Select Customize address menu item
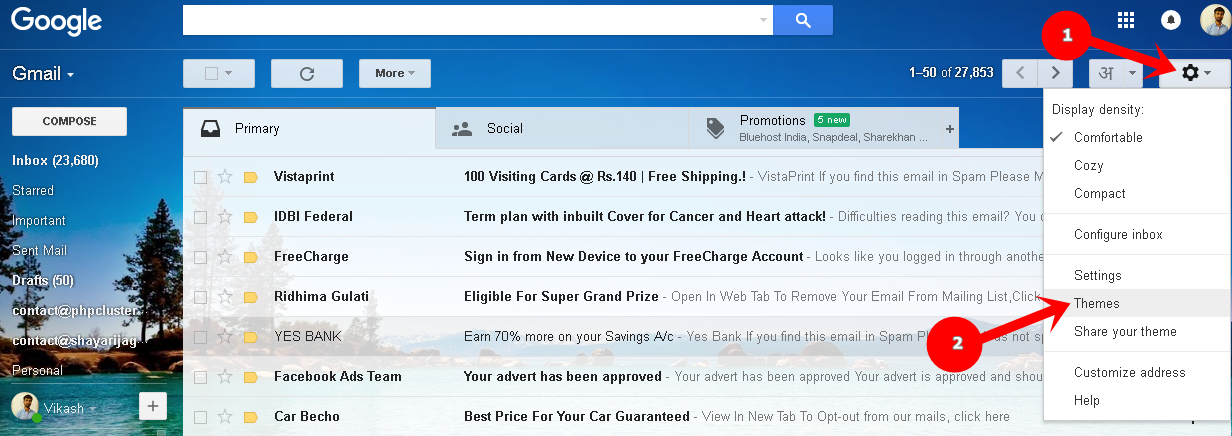The image size is (1232, 436). point(1129,372)
